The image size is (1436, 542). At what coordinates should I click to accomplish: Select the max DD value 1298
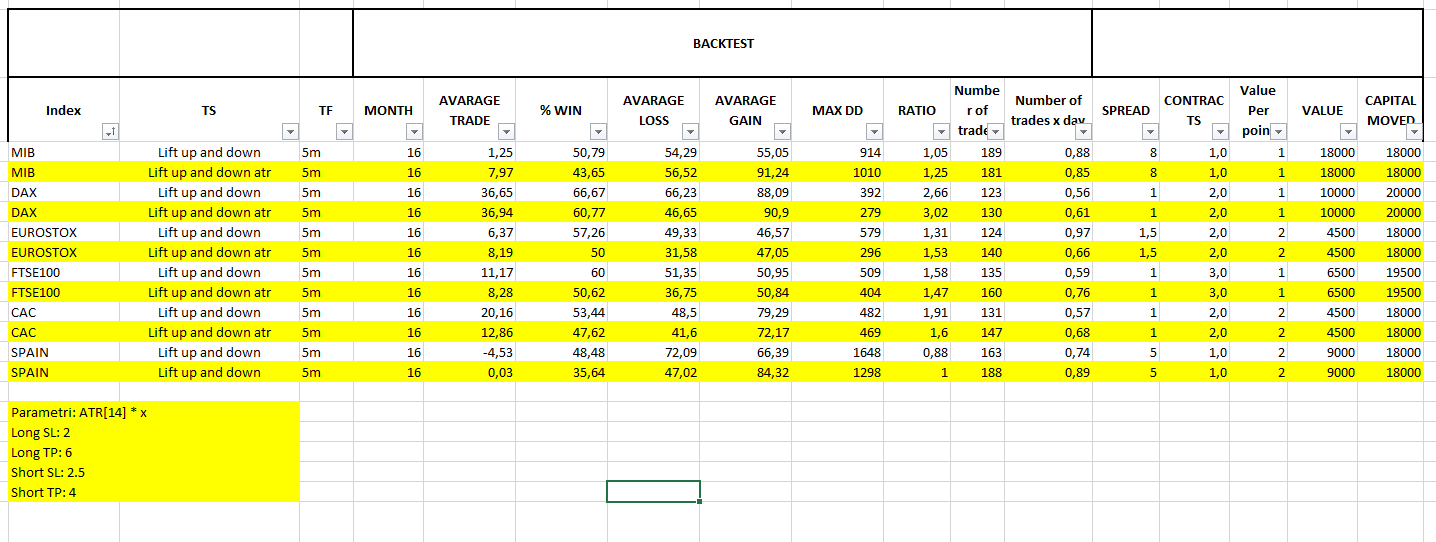coord(837,372)
